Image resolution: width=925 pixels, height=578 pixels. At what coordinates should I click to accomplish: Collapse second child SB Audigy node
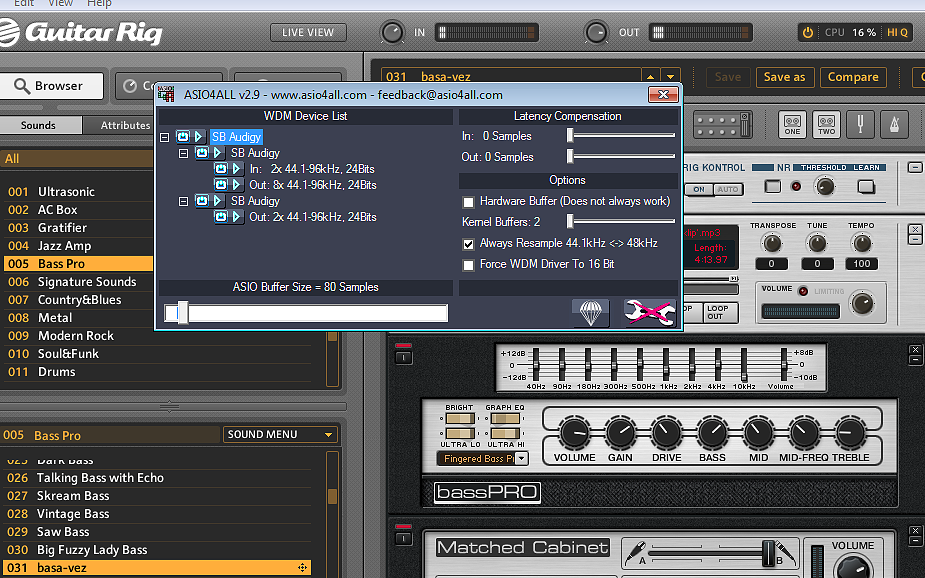pyautogui.click(x=183, y=201)
